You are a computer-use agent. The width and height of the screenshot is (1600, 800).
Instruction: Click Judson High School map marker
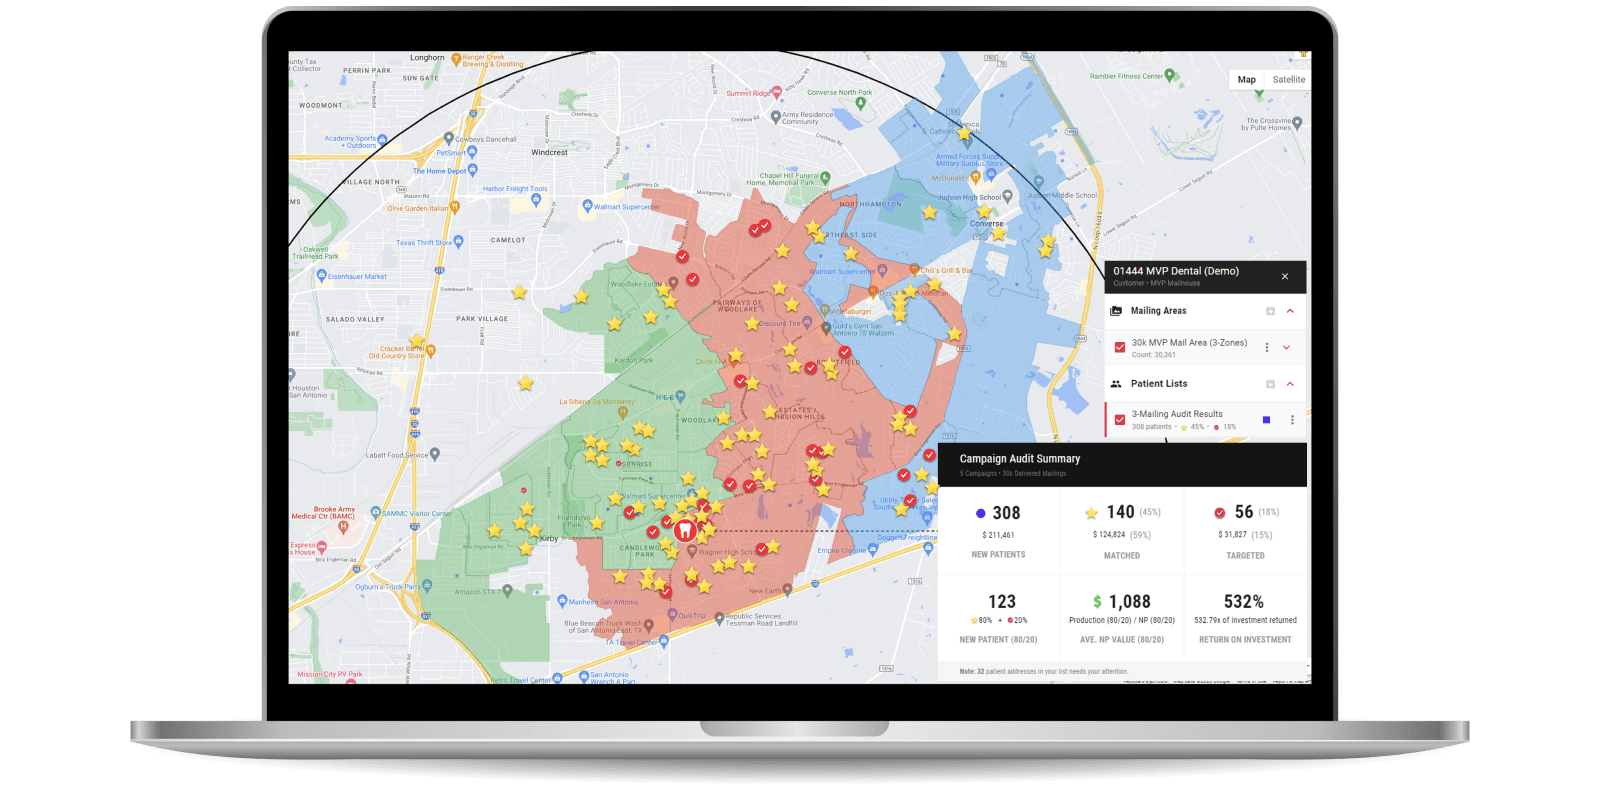coord(1007,196)
